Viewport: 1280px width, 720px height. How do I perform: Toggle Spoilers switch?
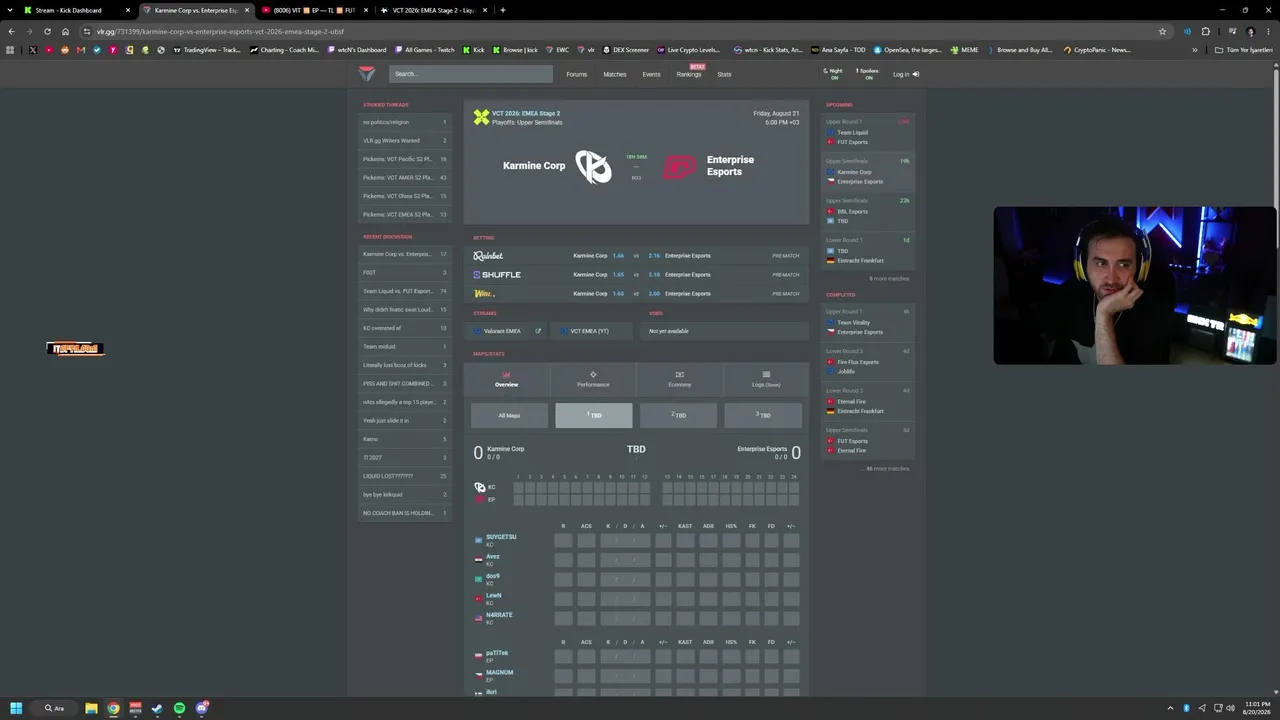pos(867,74)
